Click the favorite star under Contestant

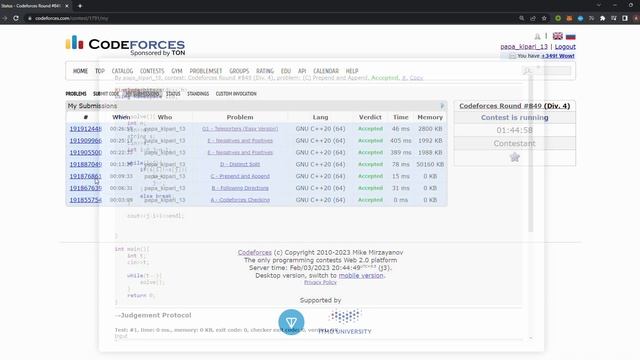point(515,157)
